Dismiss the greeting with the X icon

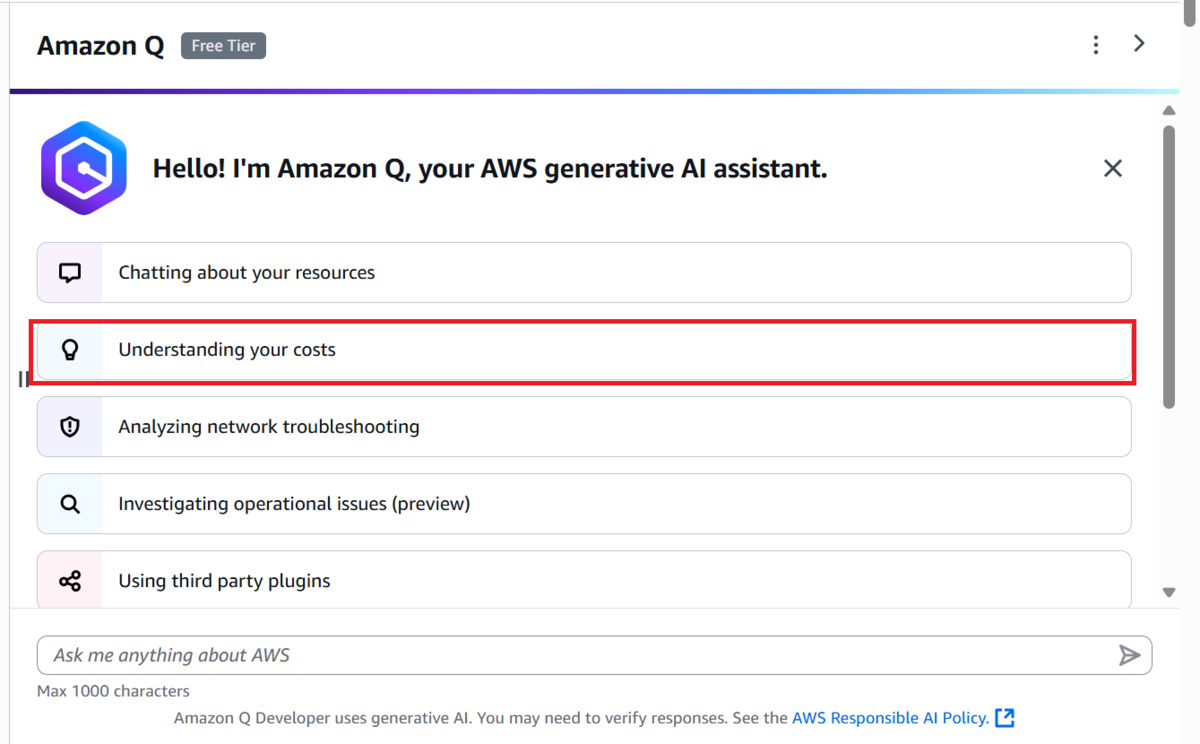1113,168
